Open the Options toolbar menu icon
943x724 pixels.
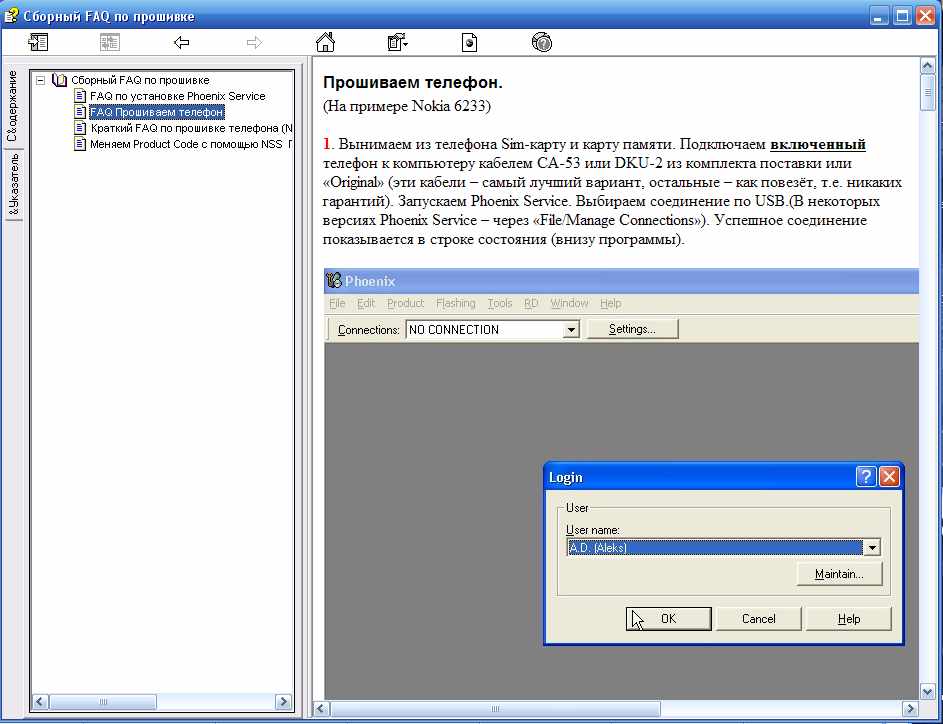tap(398, 42)
